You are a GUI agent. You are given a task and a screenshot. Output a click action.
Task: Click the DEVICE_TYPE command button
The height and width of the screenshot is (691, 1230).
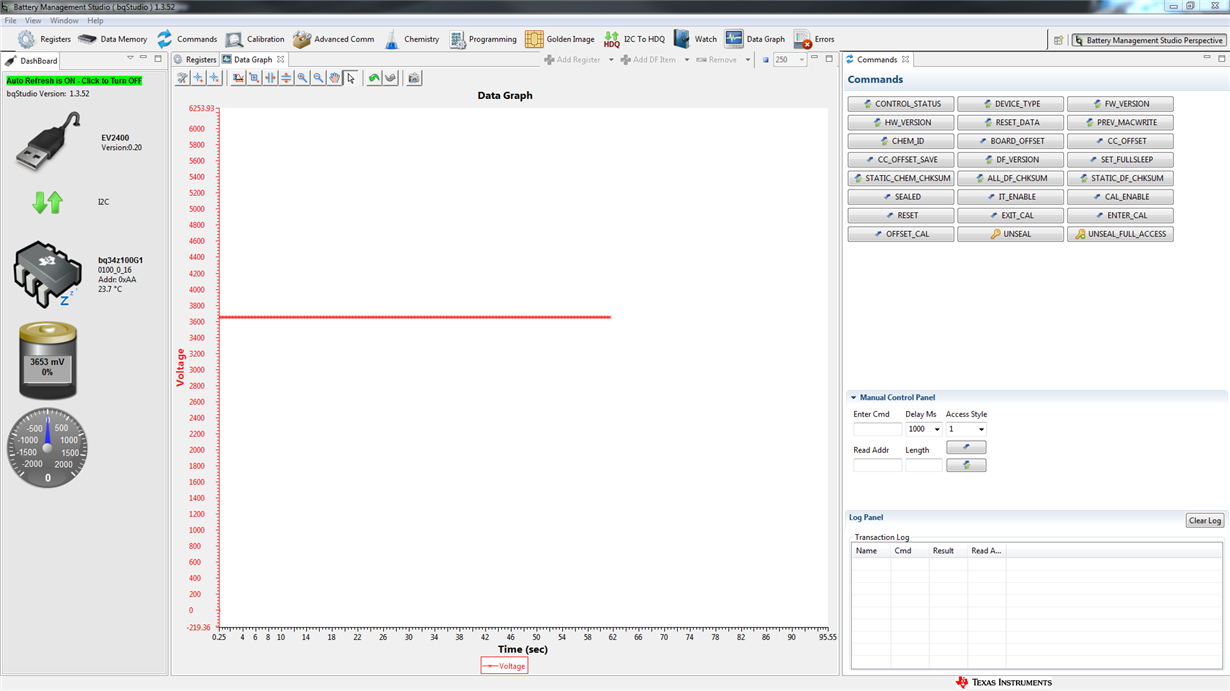[x=1010, y=104]
